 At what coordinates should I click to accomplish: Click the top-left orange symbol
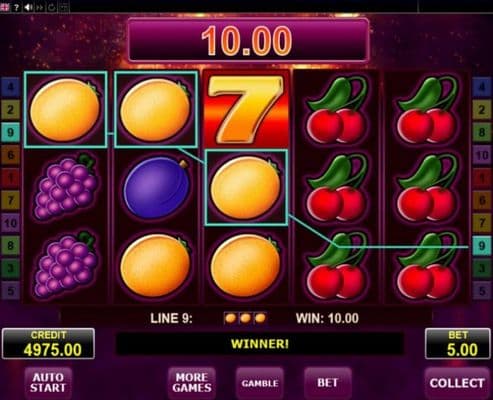click(65, 109)
